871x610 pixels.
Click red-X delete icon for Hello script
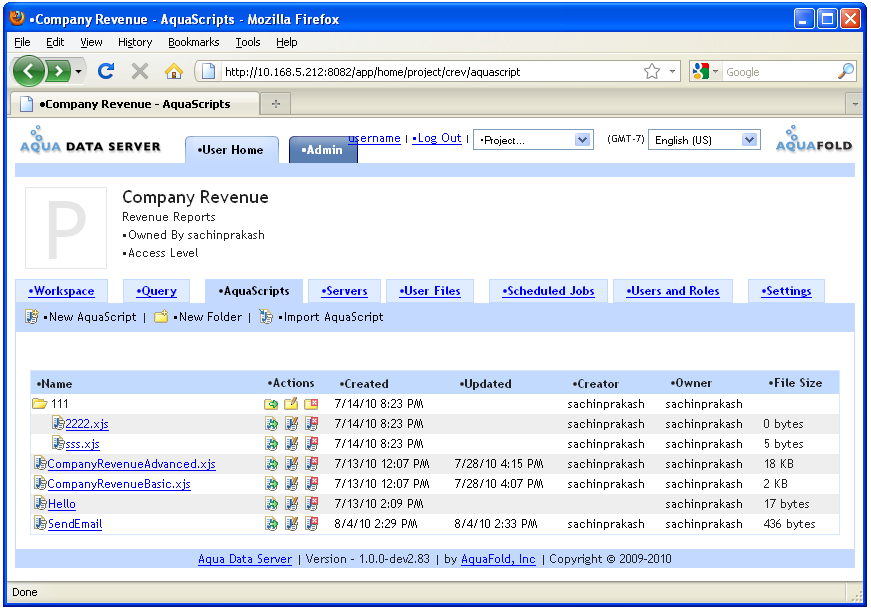click(x=312, y=504)
